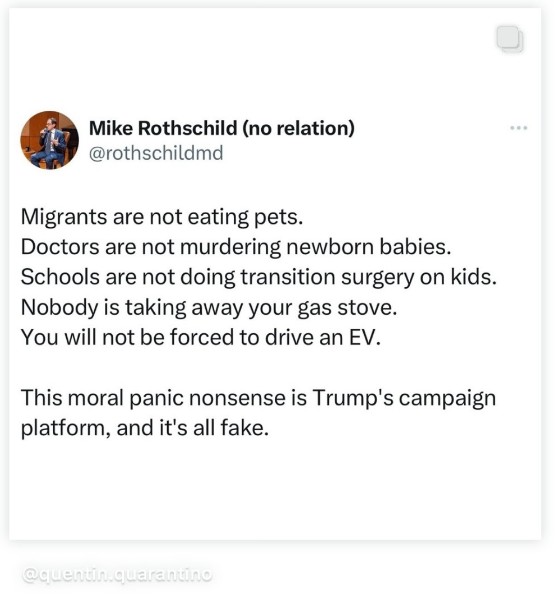Click the '(no relation)' part of the name
Screen dimensions: 555x598
[x=299, y=128]
